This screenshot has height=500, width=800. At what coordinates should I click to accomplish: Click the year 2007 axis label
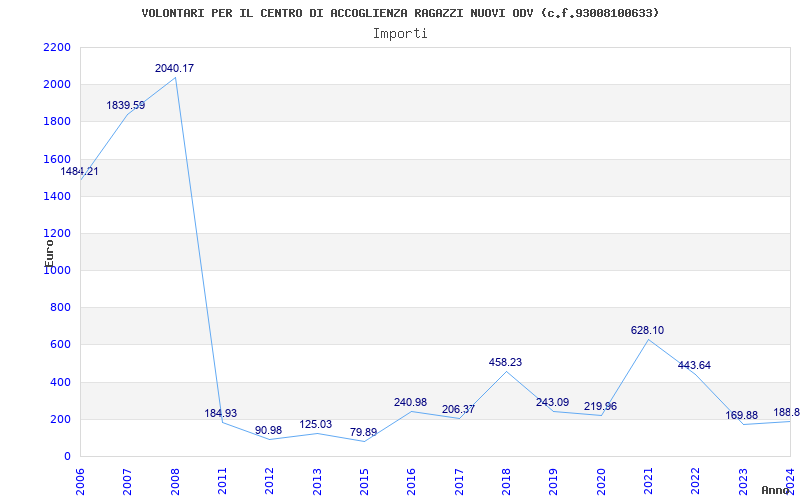(128, 482)
